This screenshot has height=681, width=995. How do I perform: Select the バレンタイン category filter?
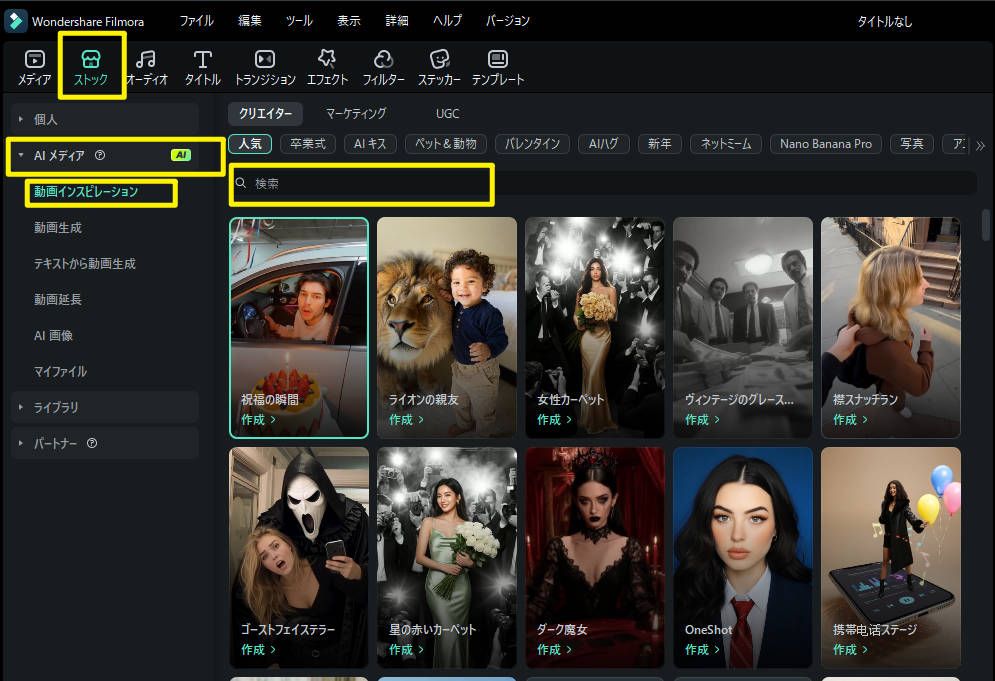point(532,144)
